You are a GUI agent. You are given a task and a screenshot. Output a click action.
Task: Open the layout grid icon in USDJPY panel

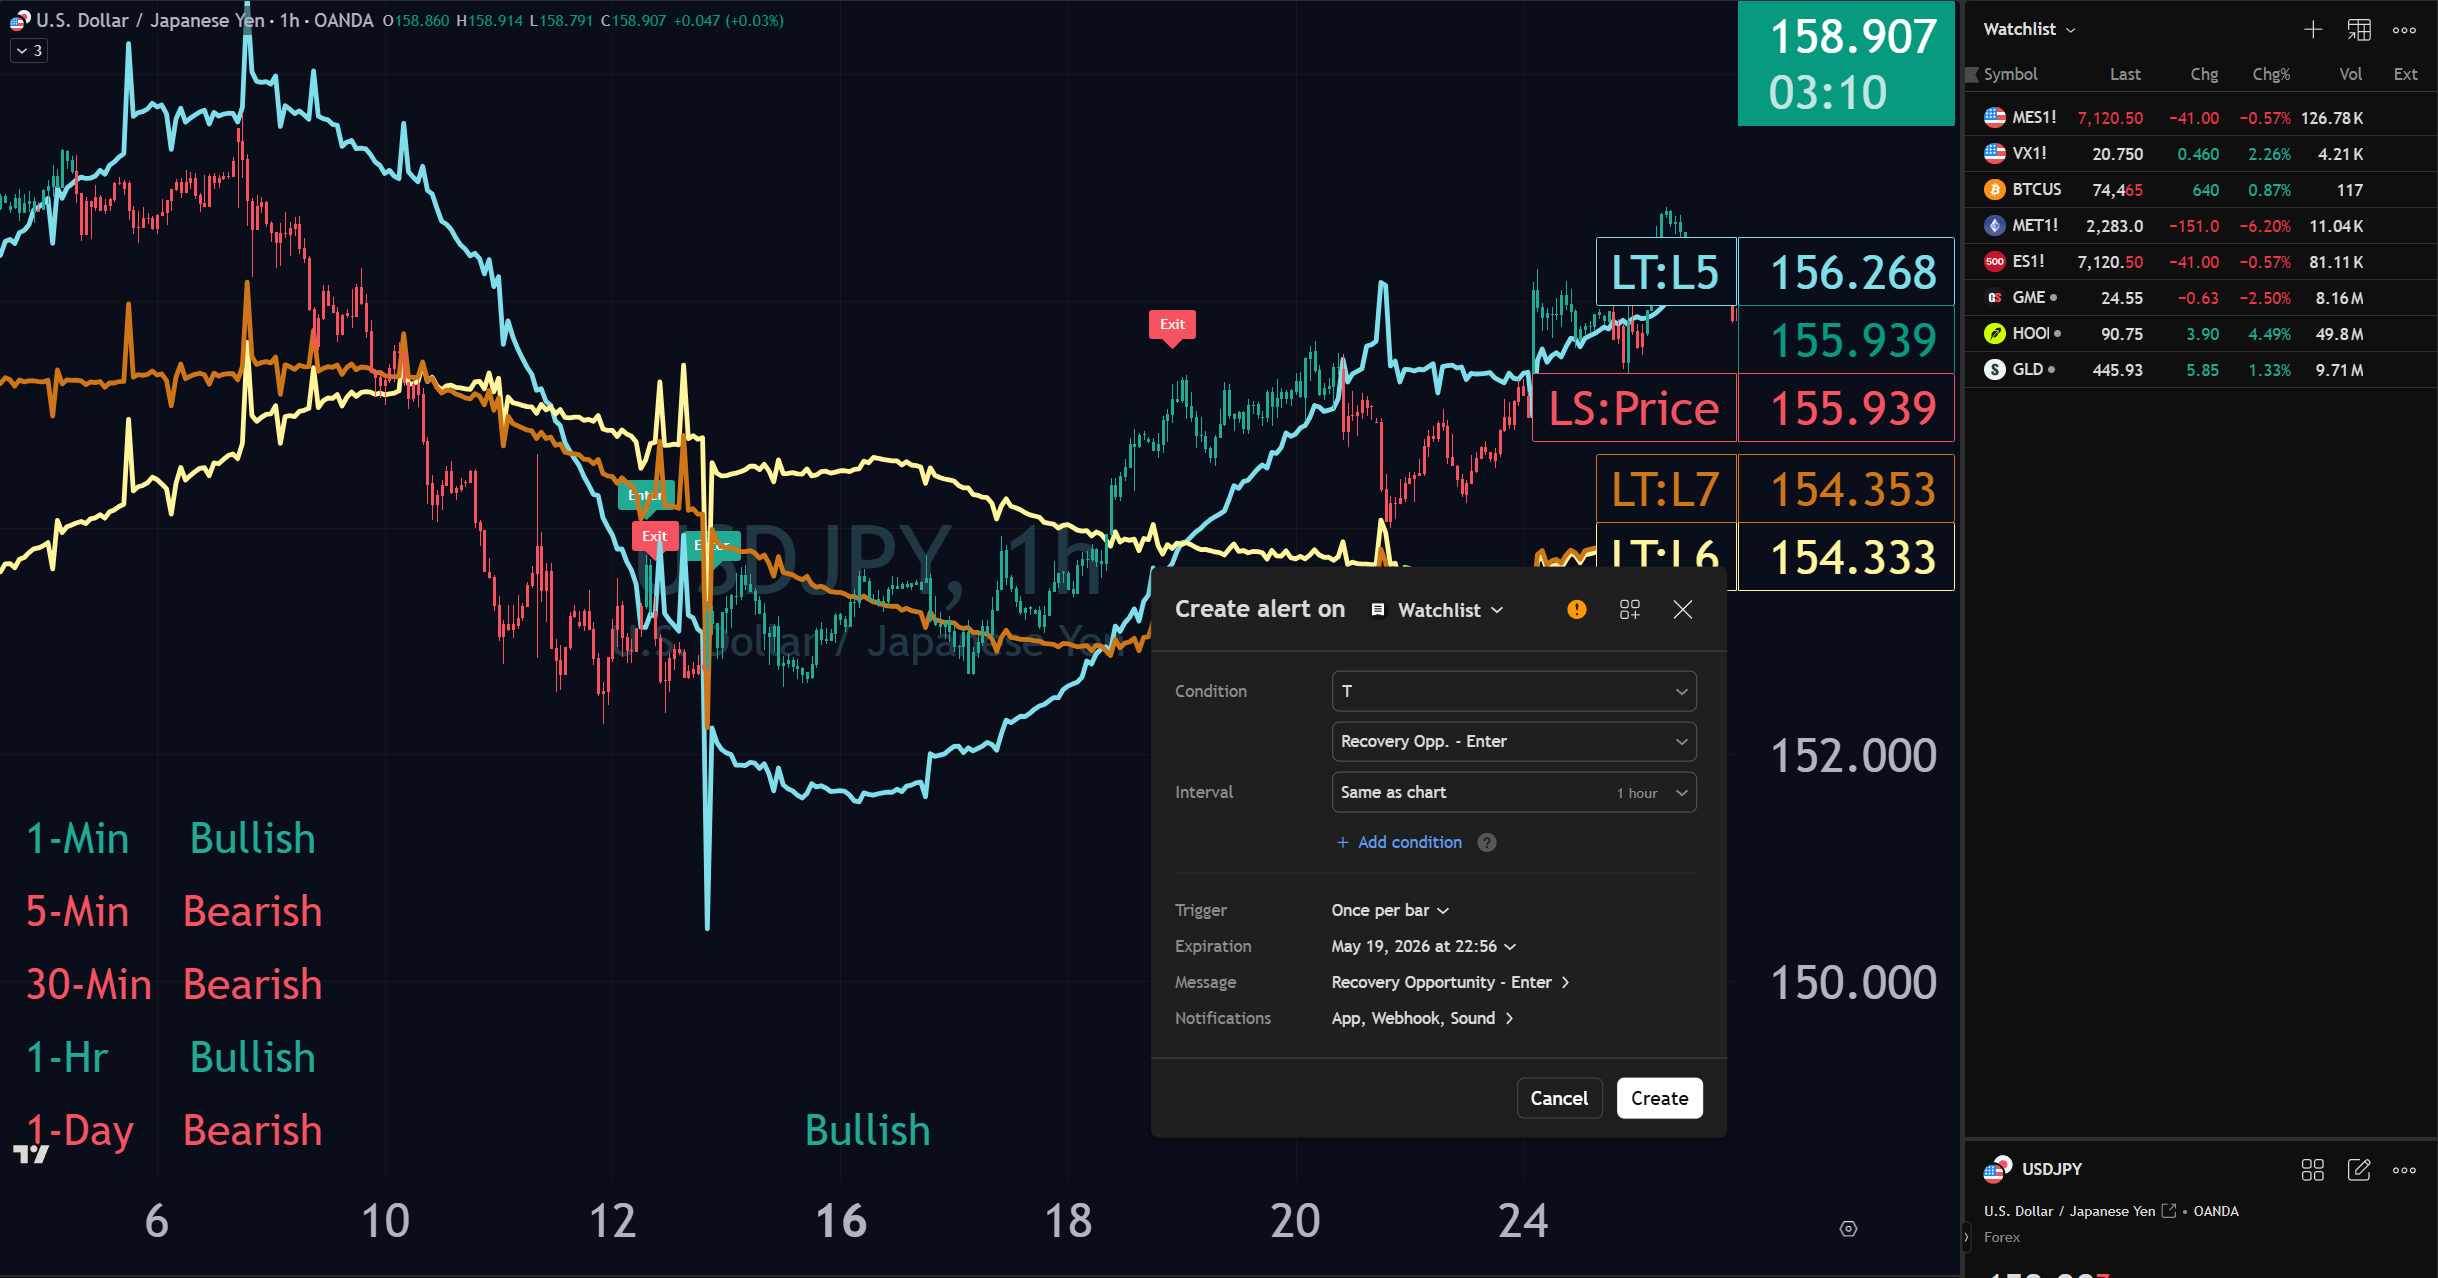[x=2313, y=1170]
